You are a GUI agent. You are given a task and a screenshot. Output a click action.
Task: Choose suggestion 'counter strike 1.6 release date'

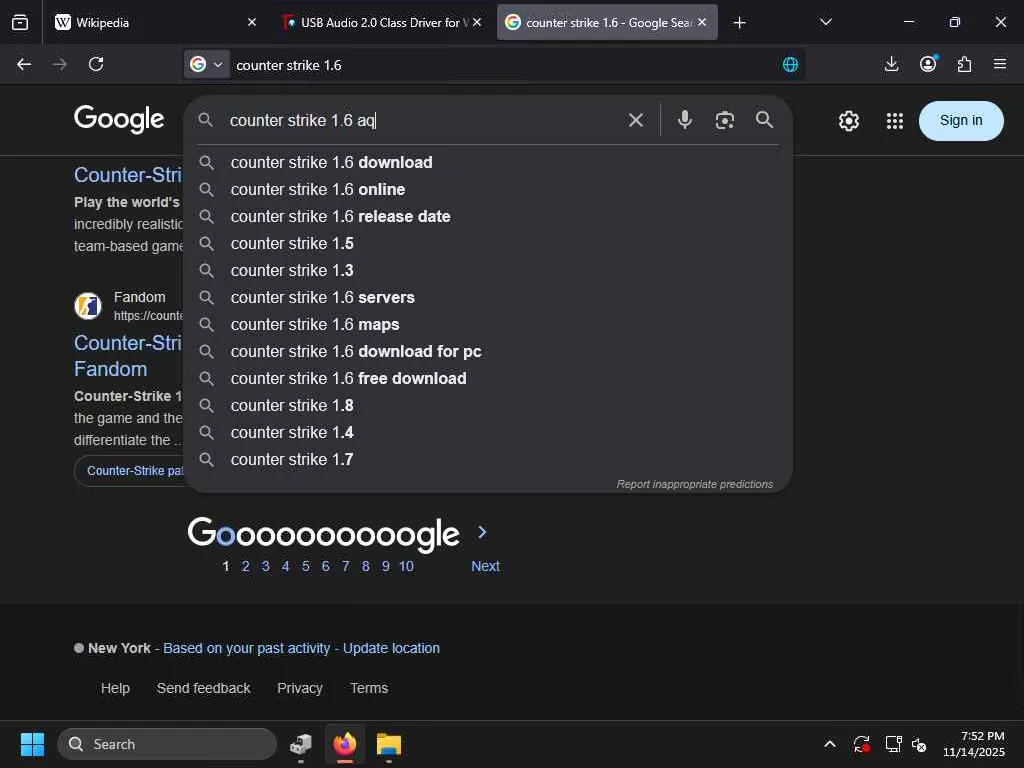488,216
